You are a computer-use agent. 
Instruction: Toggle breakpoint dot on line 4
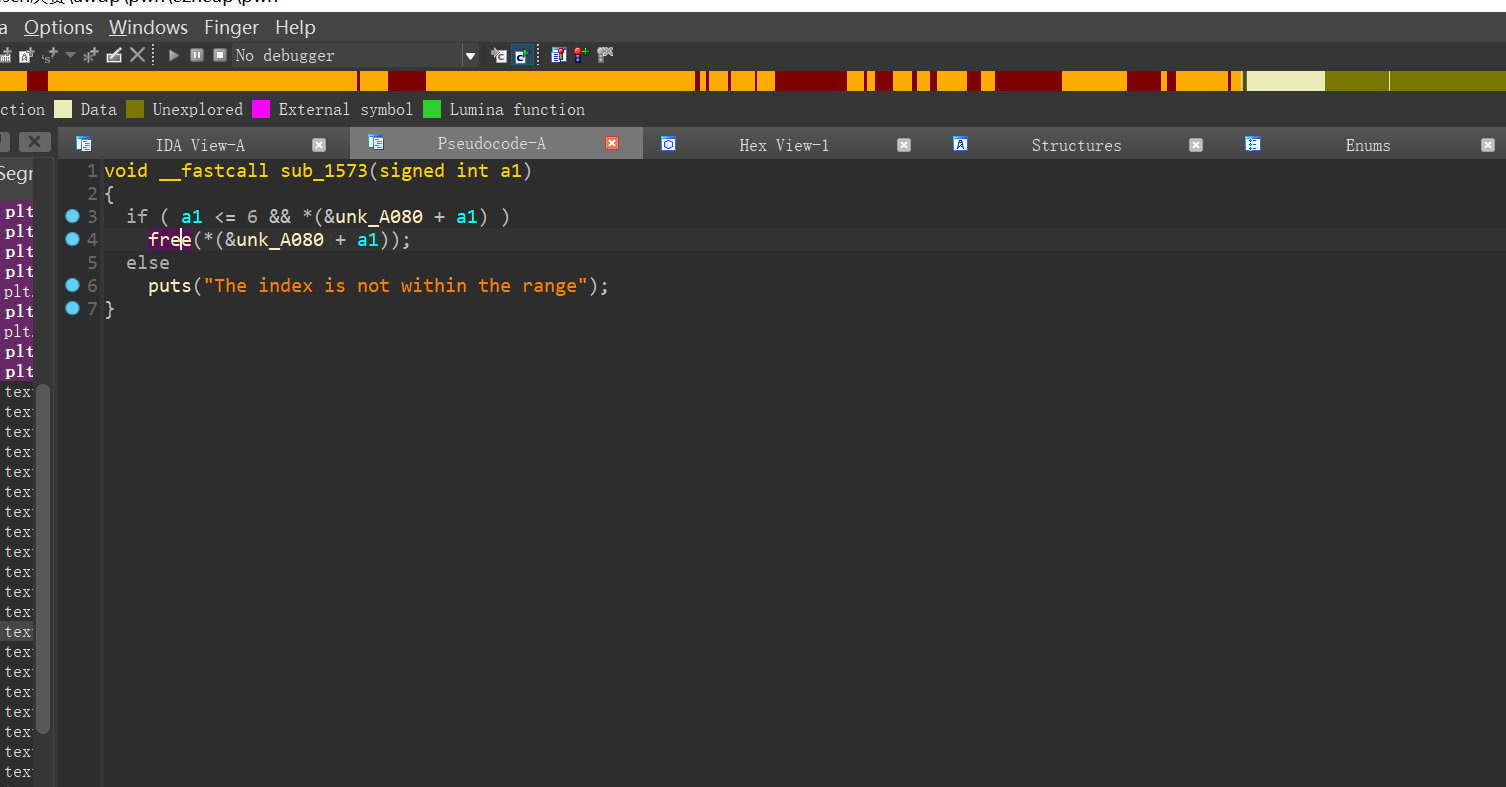click(x=72, y=239)
